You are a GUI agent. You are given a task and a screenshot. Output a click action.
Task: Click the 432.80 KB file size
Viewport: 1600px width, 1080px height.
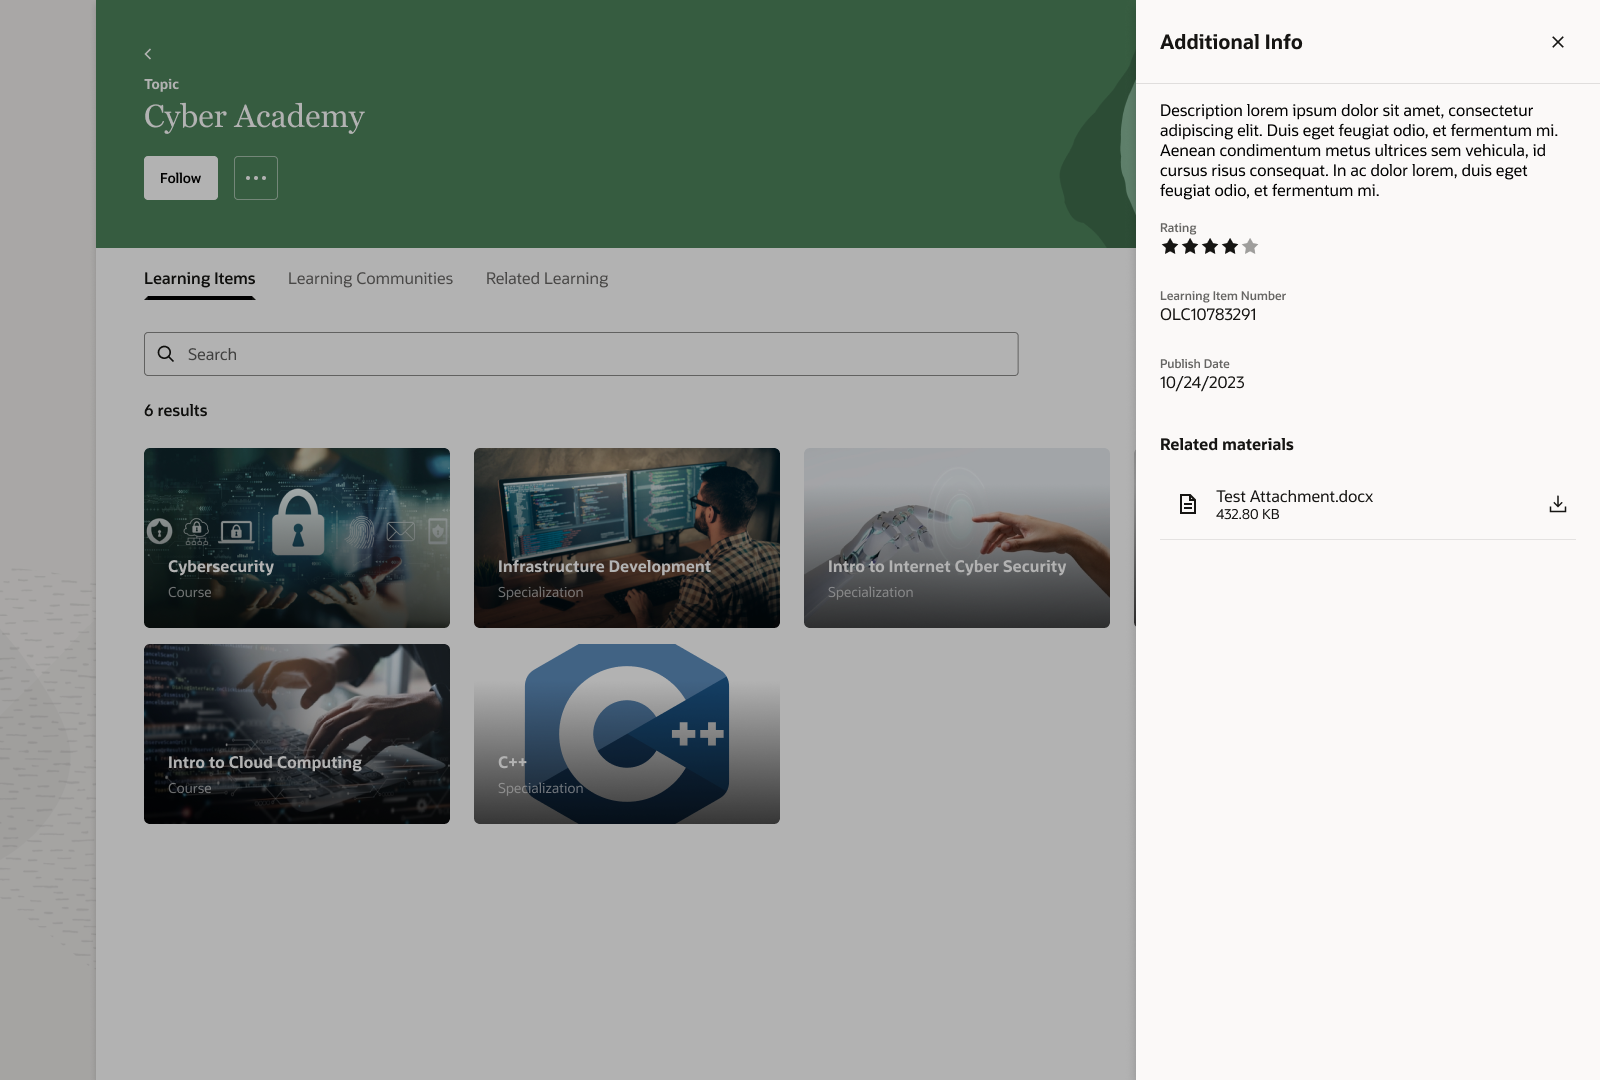(1248, 515)
